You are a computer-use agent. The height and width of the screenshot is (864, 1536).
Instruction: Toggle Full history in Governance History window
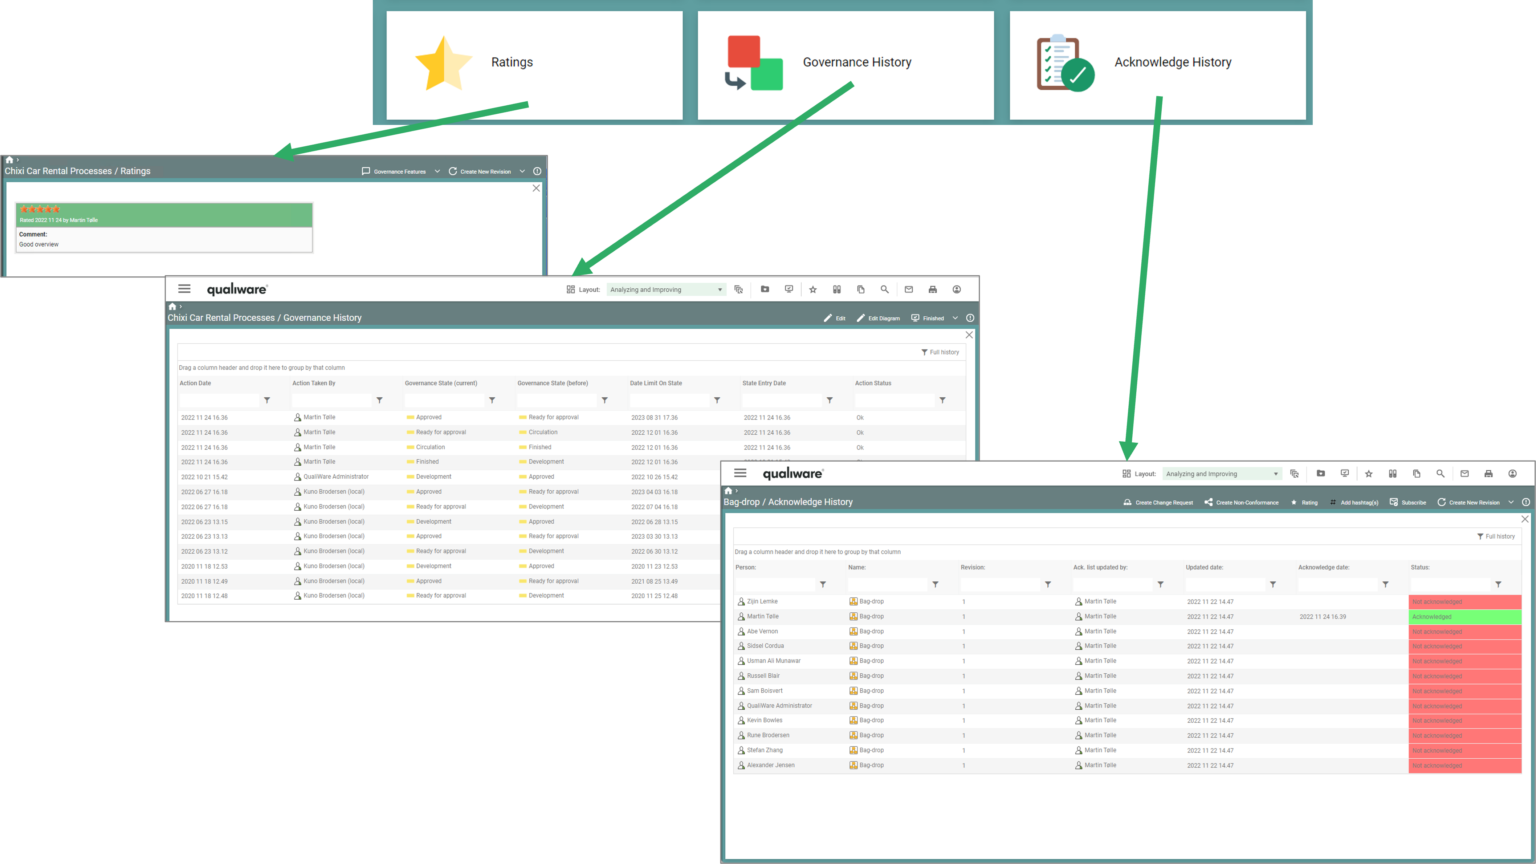point(940,352)
